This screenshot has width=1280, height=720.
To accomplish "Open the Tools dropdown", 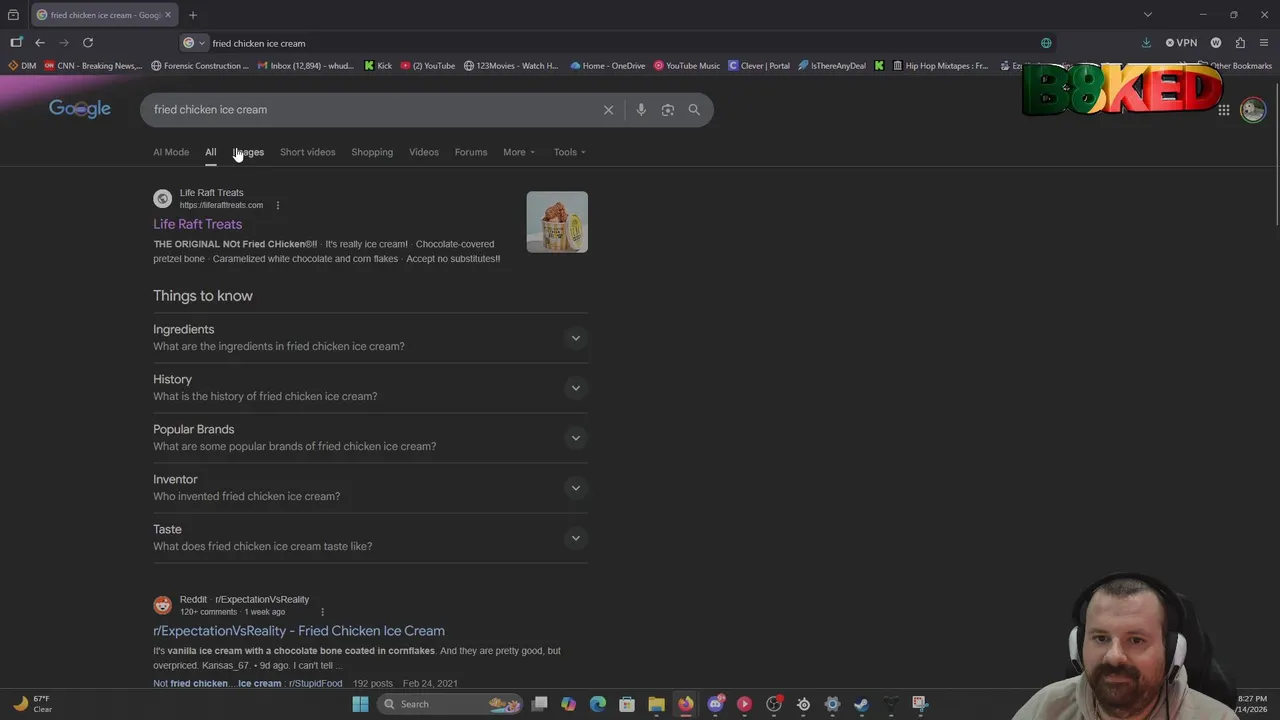I will click(570, 152).
